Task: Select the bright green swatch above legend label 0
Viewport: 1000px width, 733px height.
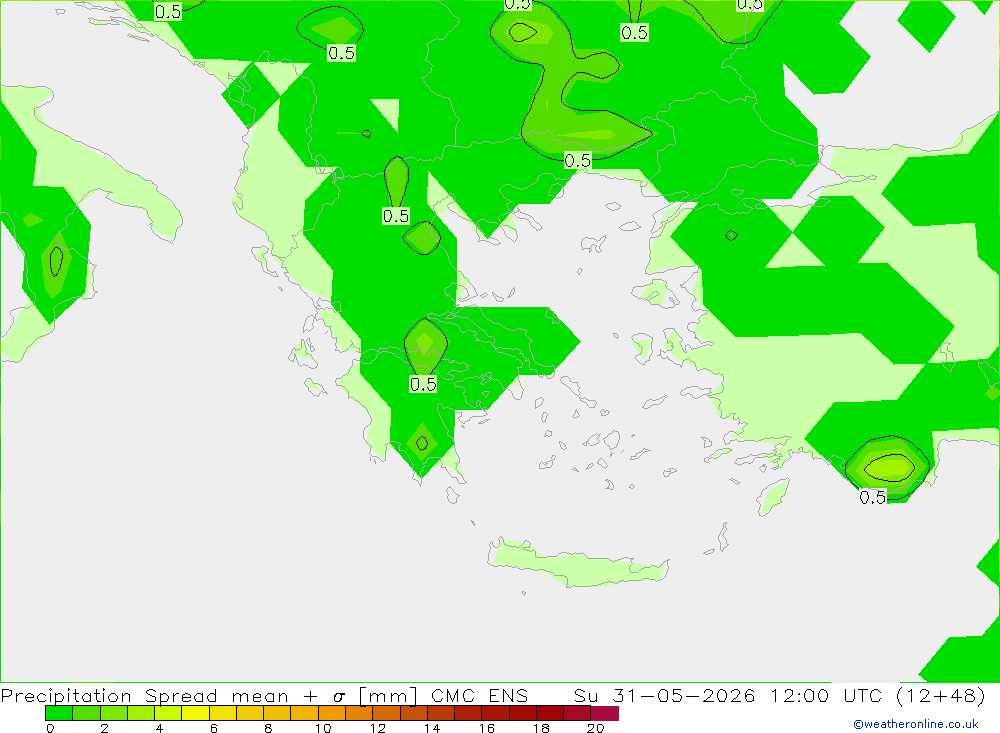Action: (59, 713)
